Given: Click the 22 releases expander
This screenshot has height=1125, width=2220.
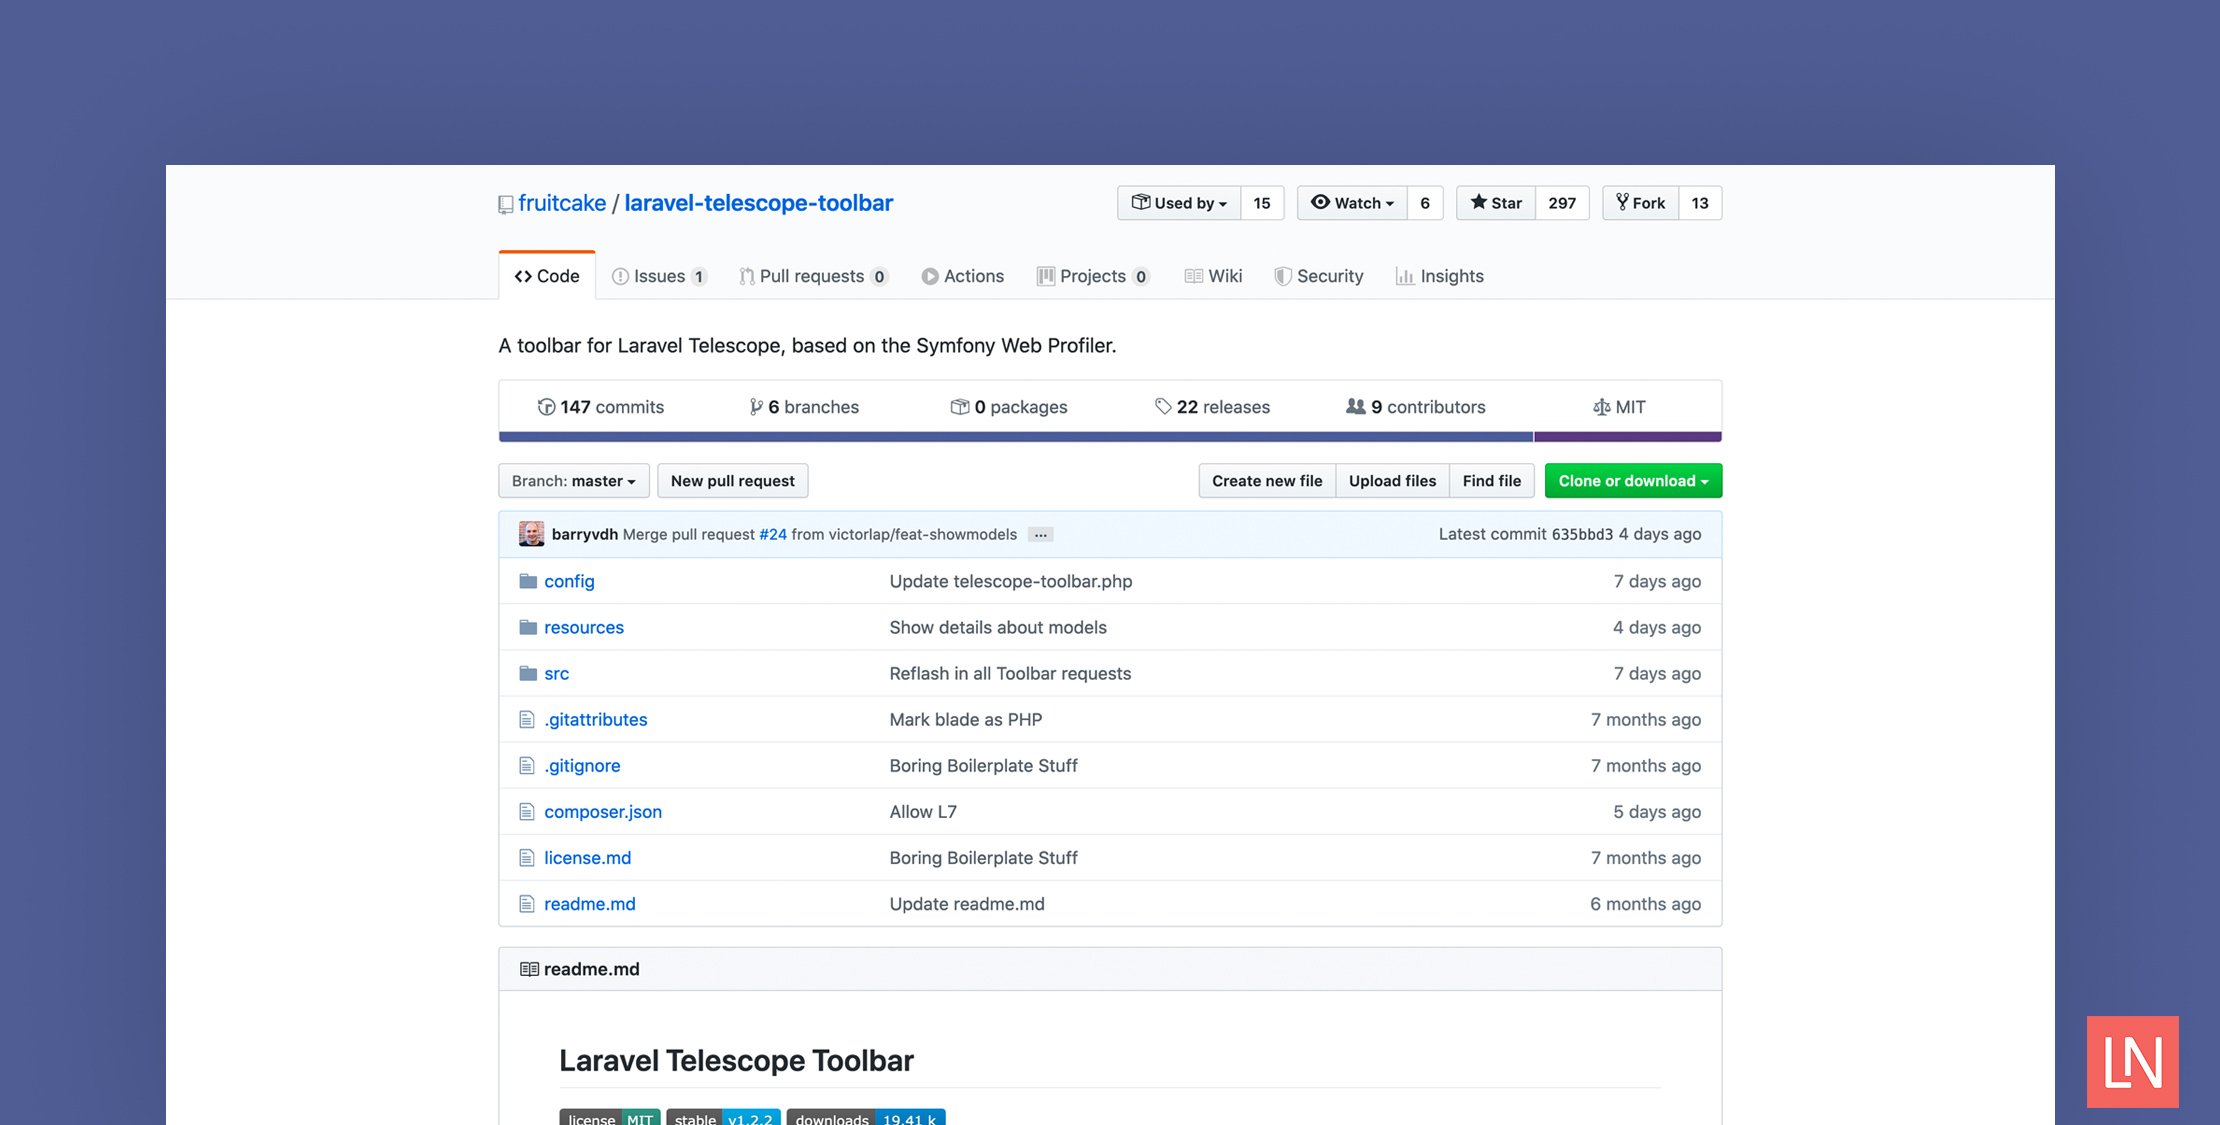Looking at the screenshot, I should click(x=1213, y=406).
